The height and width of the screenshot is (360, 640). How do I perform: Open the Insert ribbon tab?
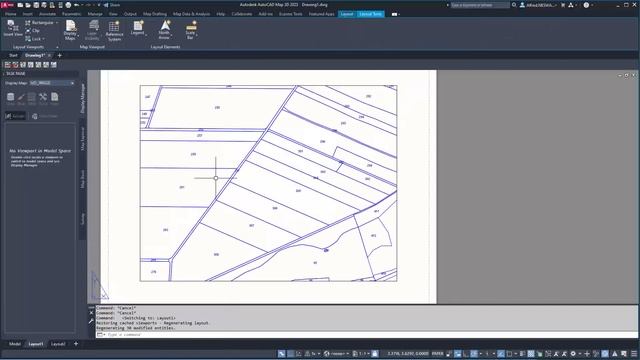[x=27, y=14]
